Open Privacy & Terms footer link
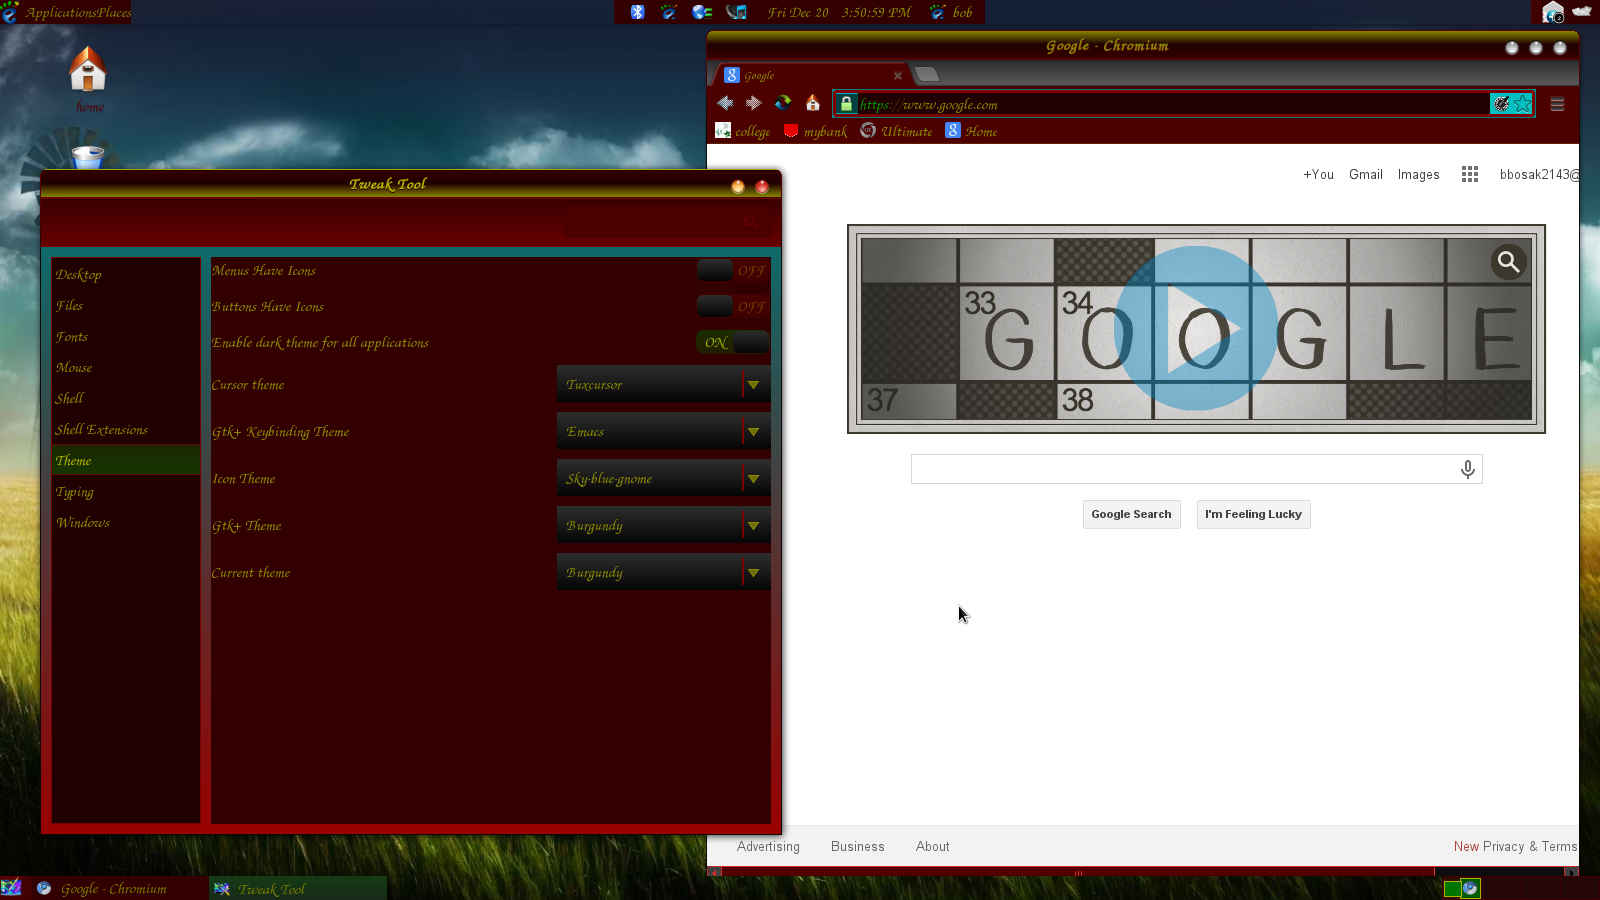 1530,846
